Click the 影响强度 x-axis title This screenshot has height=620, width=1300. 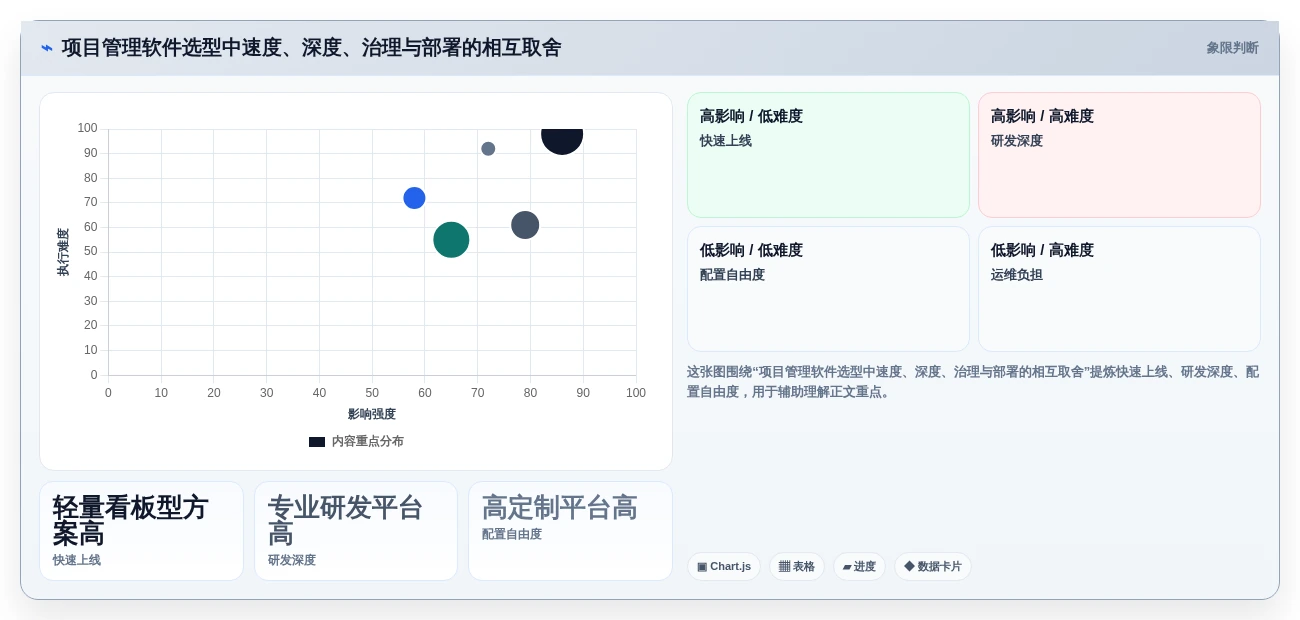372,414
